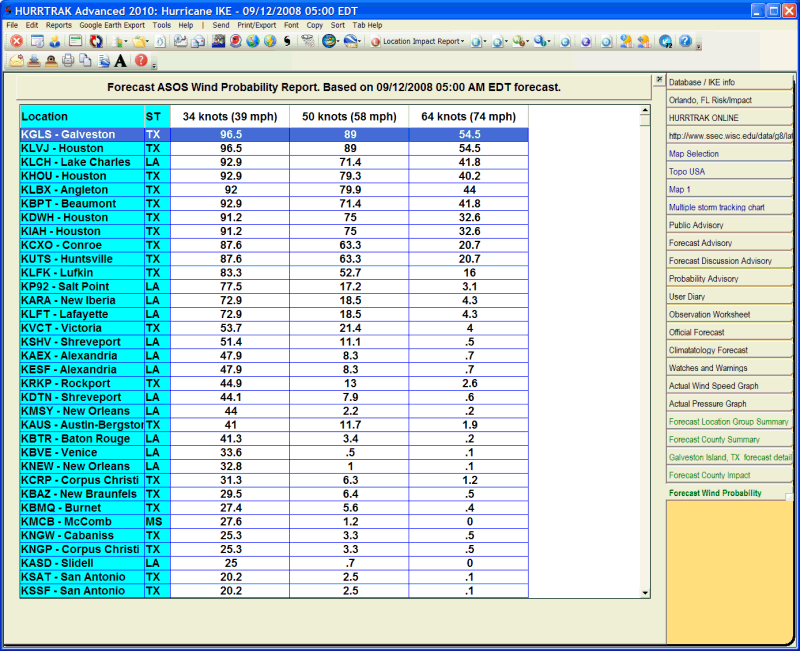Click the red X icon in the toolbar
The height and width of the screenshot is (651, 800).
17,41
